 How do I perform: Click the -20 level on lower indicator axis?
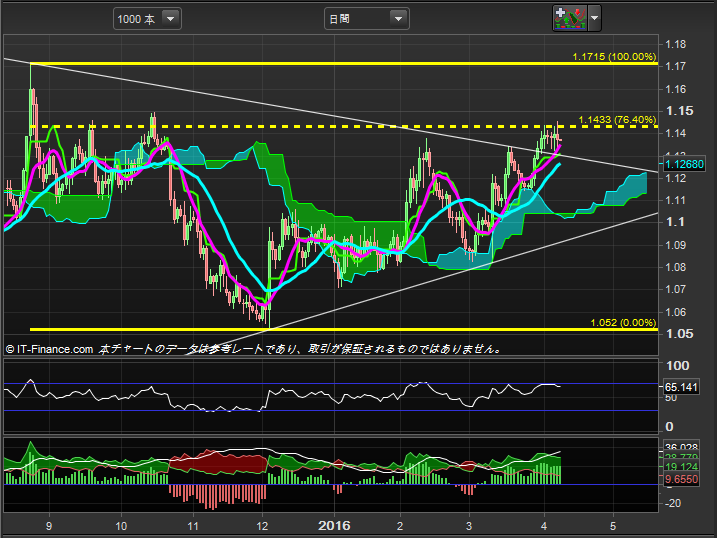(x=673, y=503)
